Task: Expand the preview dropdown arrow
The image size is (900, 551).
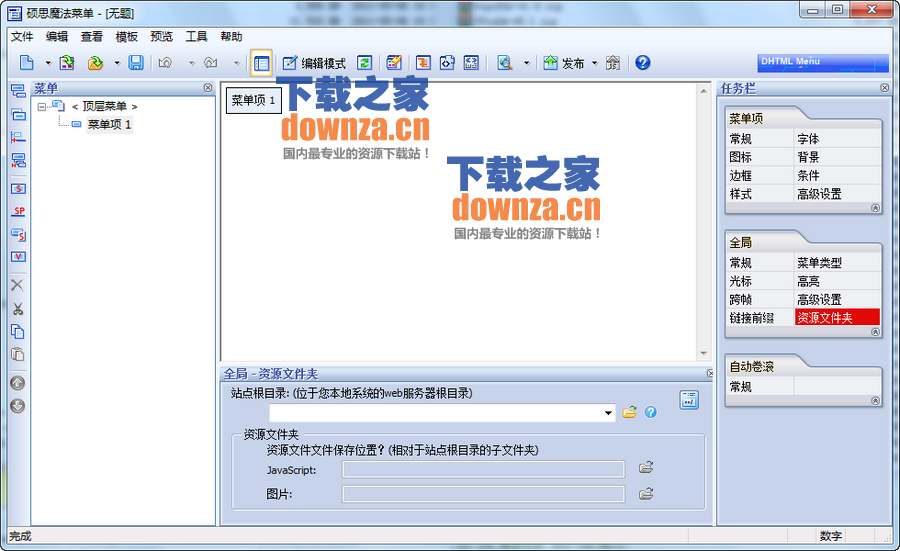Action: (x=526, y=63)
